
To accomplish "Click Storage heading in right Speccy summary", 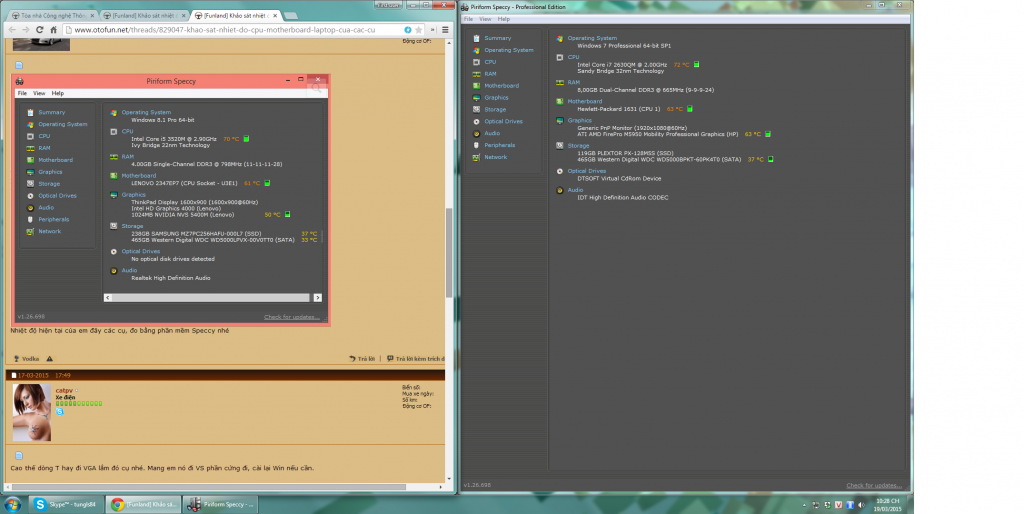I will click(578, 146).
